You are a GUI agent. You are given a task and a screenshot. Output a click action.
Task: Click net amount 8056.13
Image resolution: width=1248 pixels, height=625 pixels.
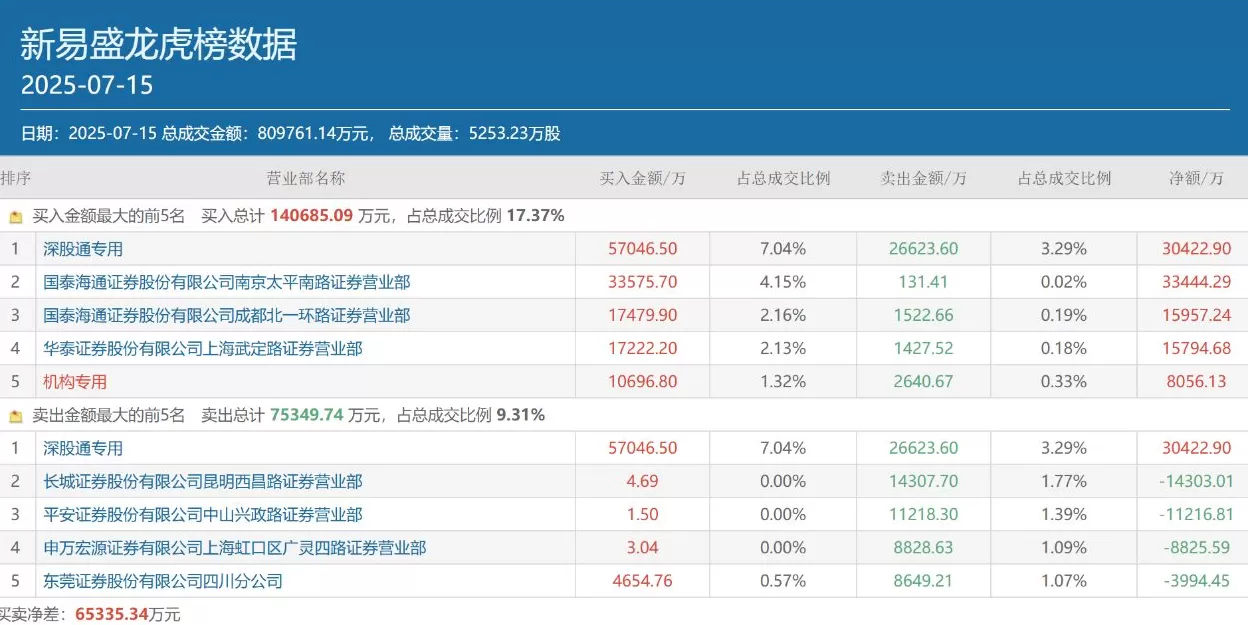(1197, 381)
